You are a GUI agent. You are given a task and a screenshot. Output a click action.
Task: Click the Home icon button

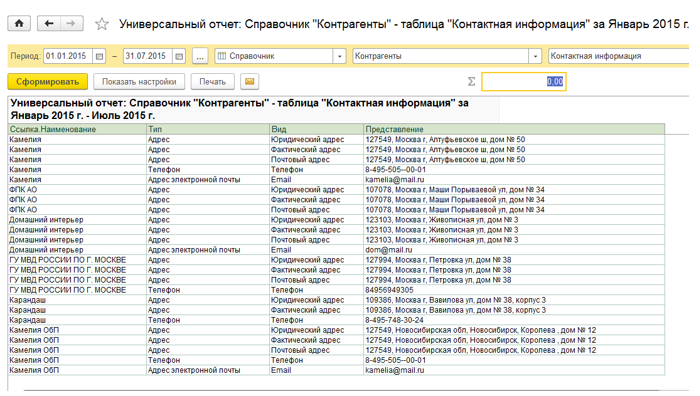(19, 24)
